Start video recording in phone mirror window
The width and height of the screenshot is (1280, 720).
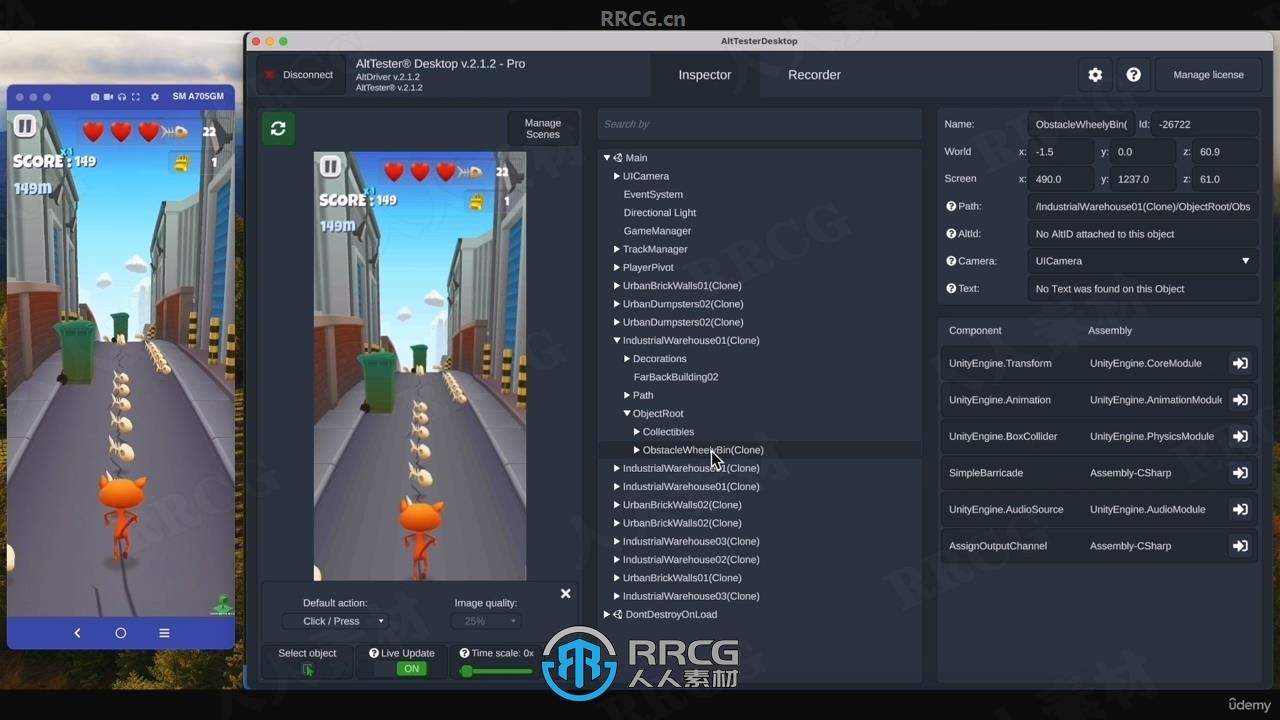(108, 97)
